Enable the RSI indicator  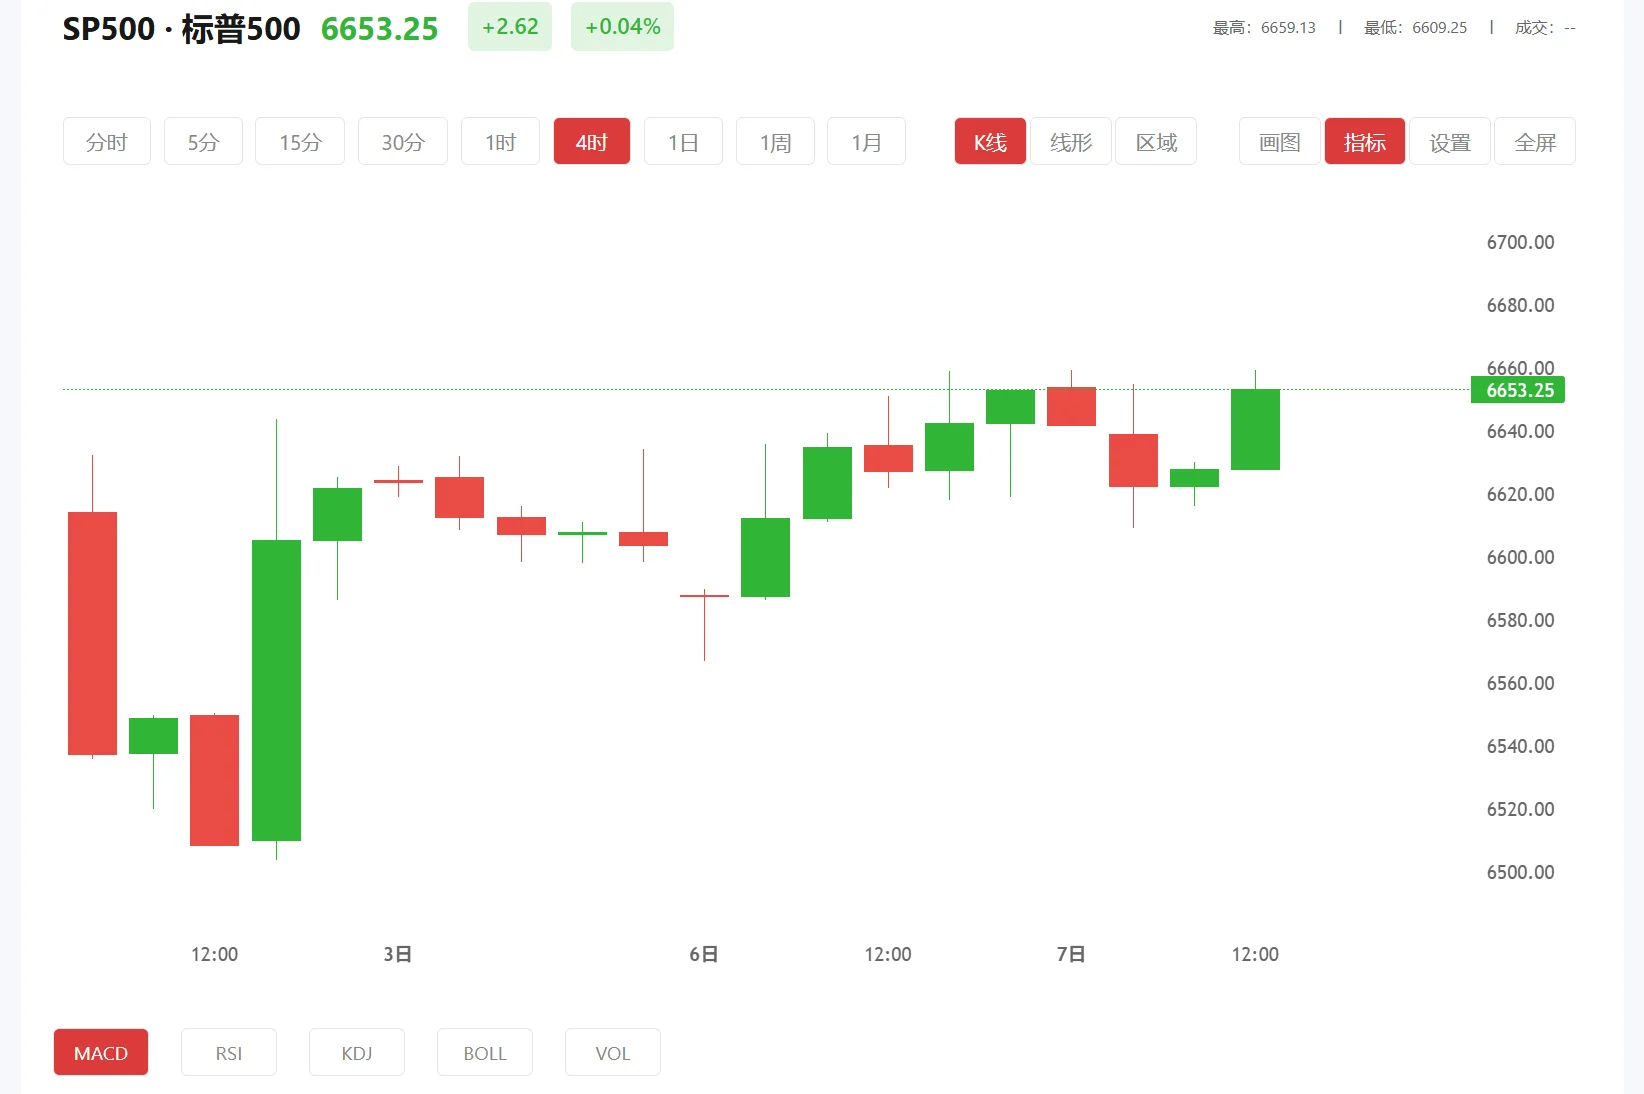229,1053
